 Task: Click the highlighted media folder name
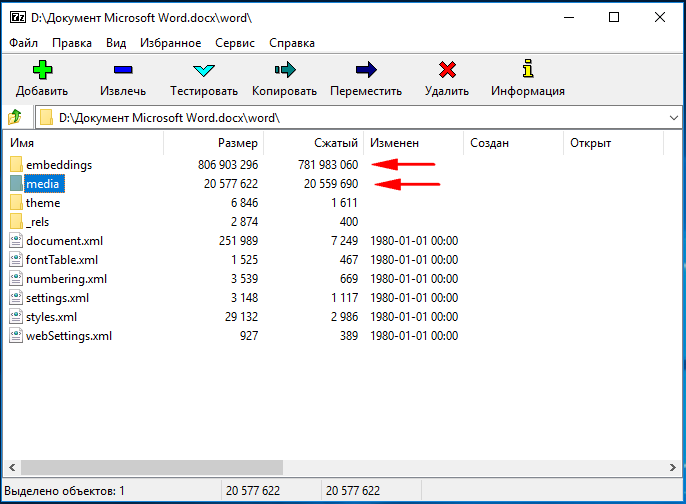click(x=44, y=184)
